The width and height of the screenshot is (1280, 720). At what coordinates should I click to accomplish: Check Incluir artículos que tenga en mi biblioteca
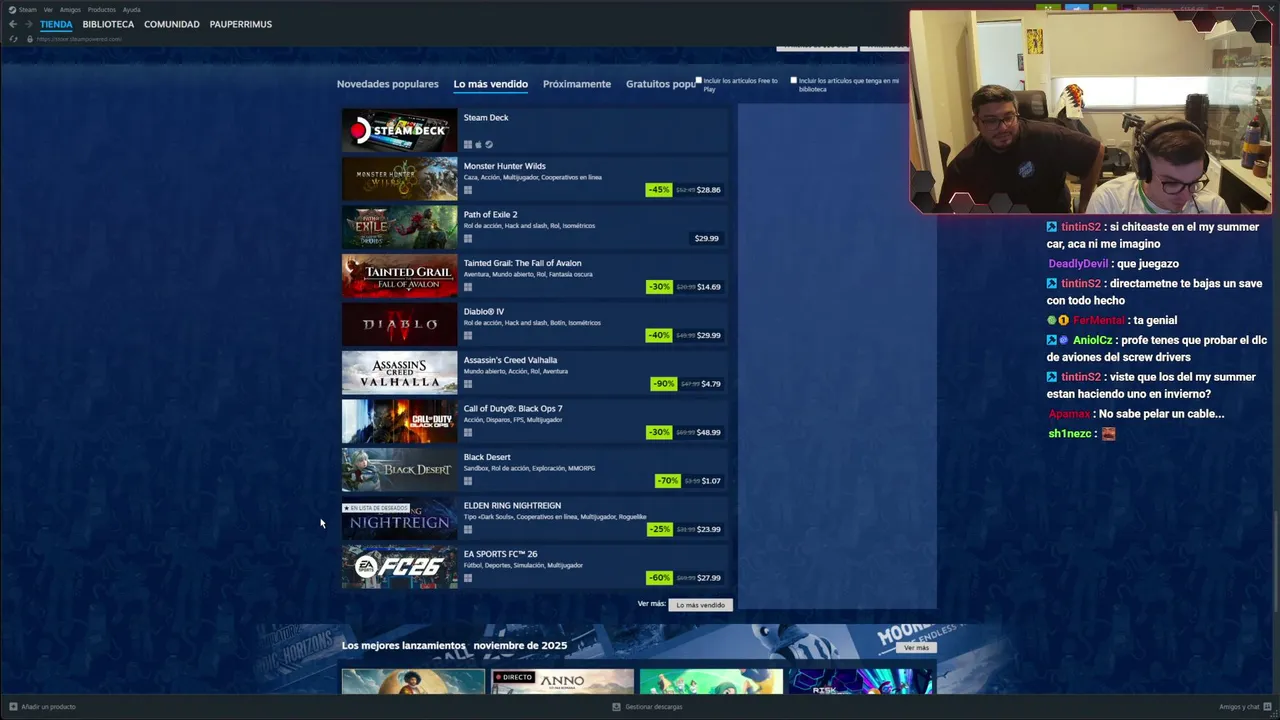[794, 81]
